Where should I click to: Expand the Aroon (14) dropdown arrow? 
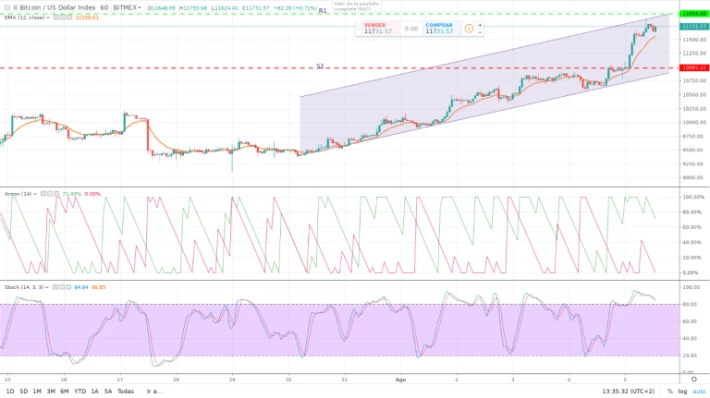(35, 194)
